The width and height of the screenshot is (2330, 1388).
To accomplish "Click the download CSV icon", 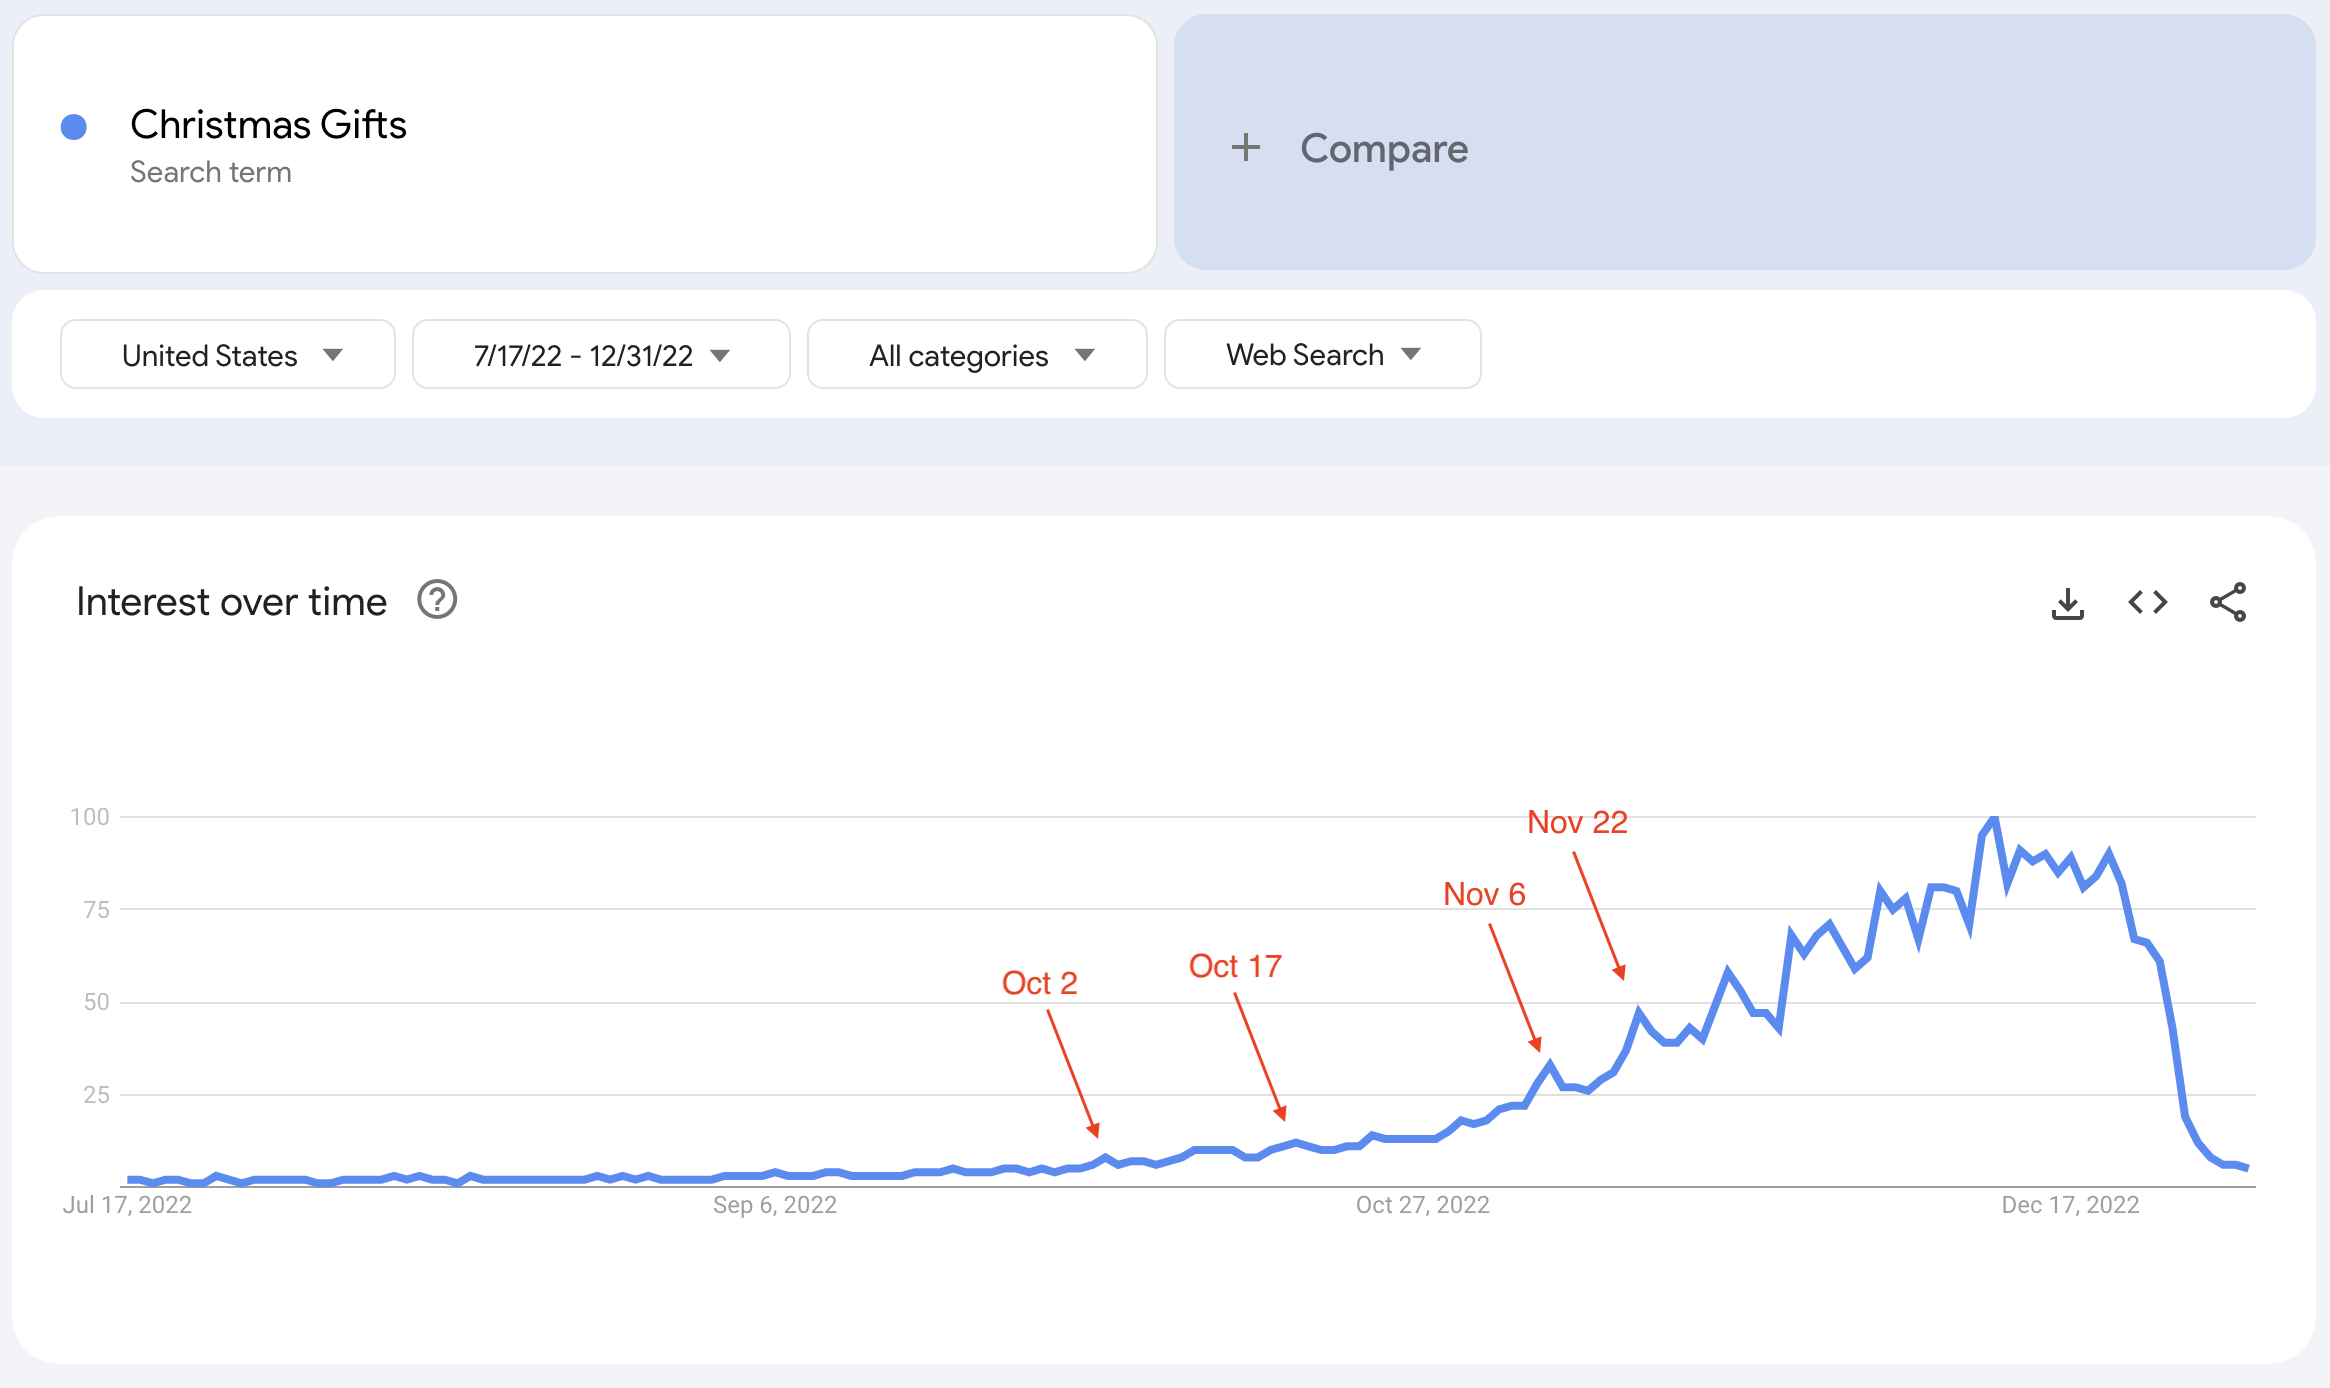I will 2067,603.
